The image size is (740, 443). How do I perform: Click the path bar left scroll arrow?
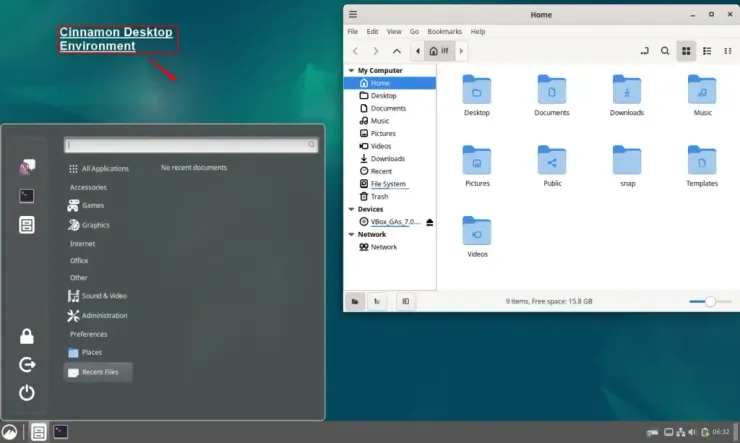[418, 51]
